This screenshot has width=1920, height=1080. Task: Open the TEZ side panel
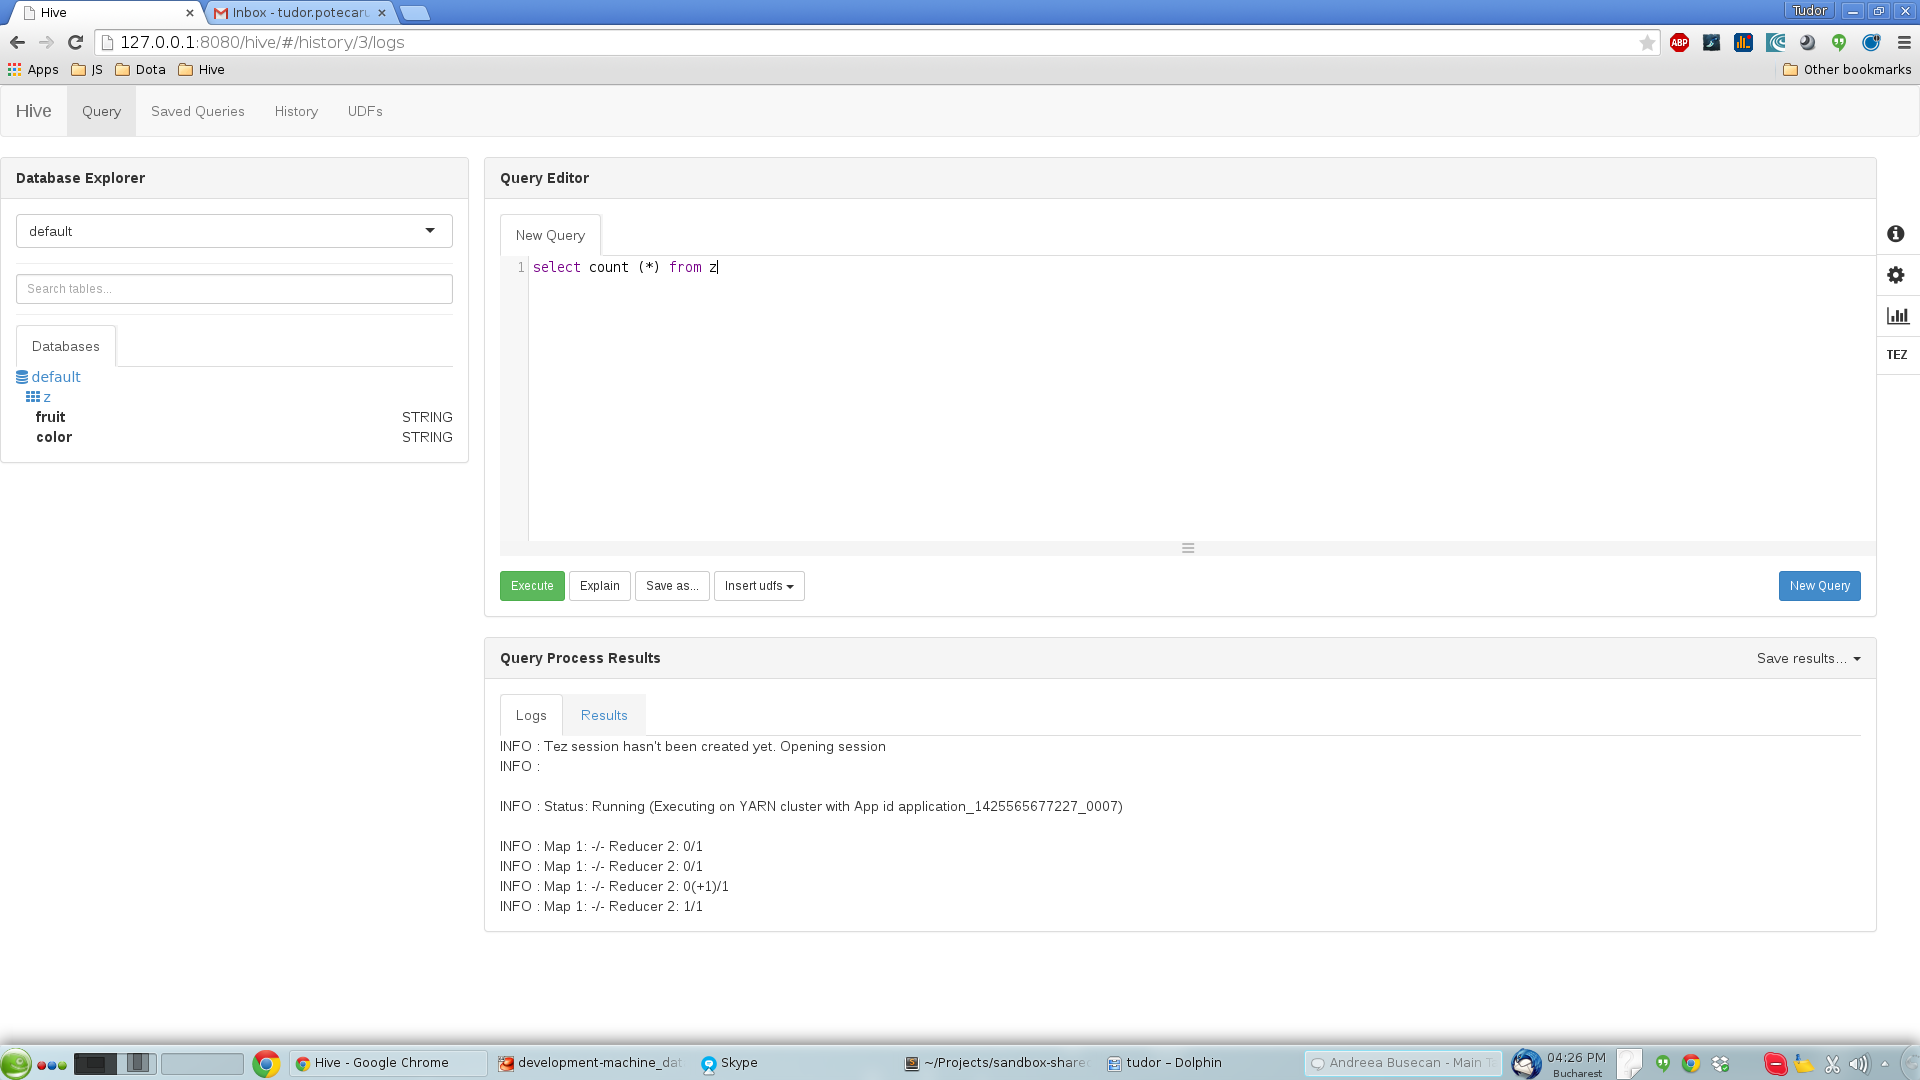coord(1897,355)
